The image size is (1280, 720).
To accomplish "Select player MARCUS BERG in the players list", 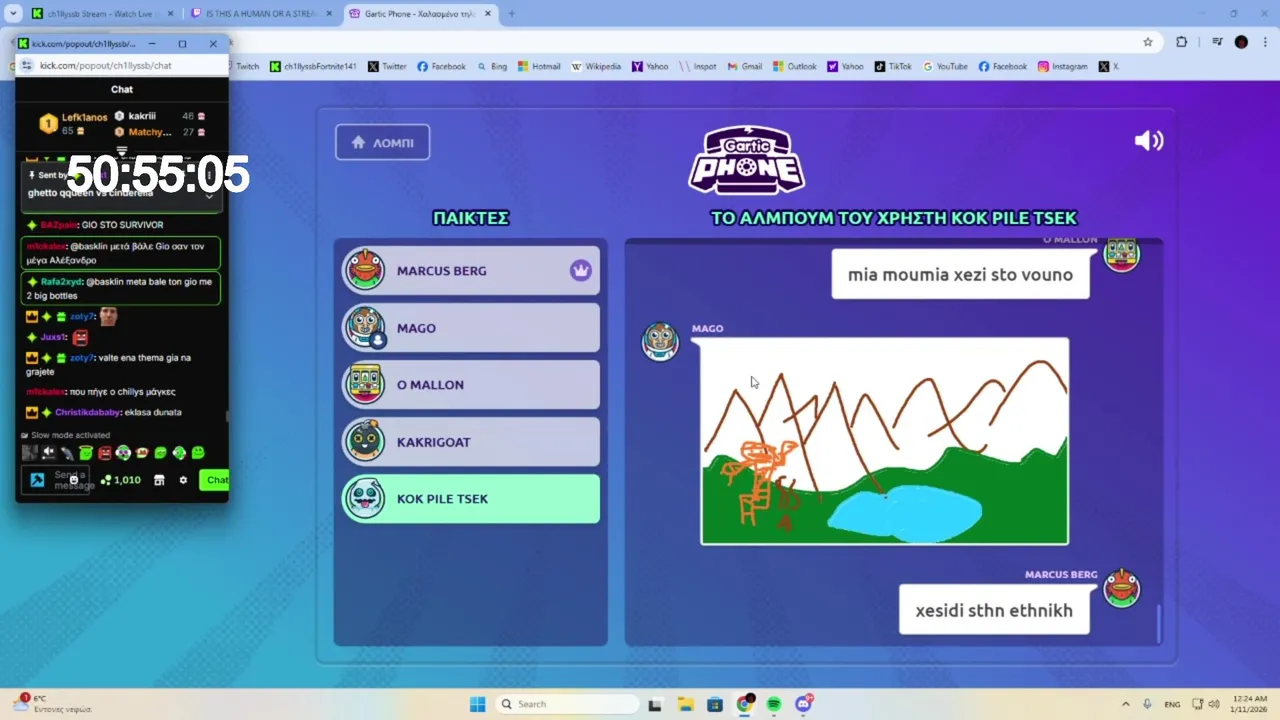I will click(471, 271).
